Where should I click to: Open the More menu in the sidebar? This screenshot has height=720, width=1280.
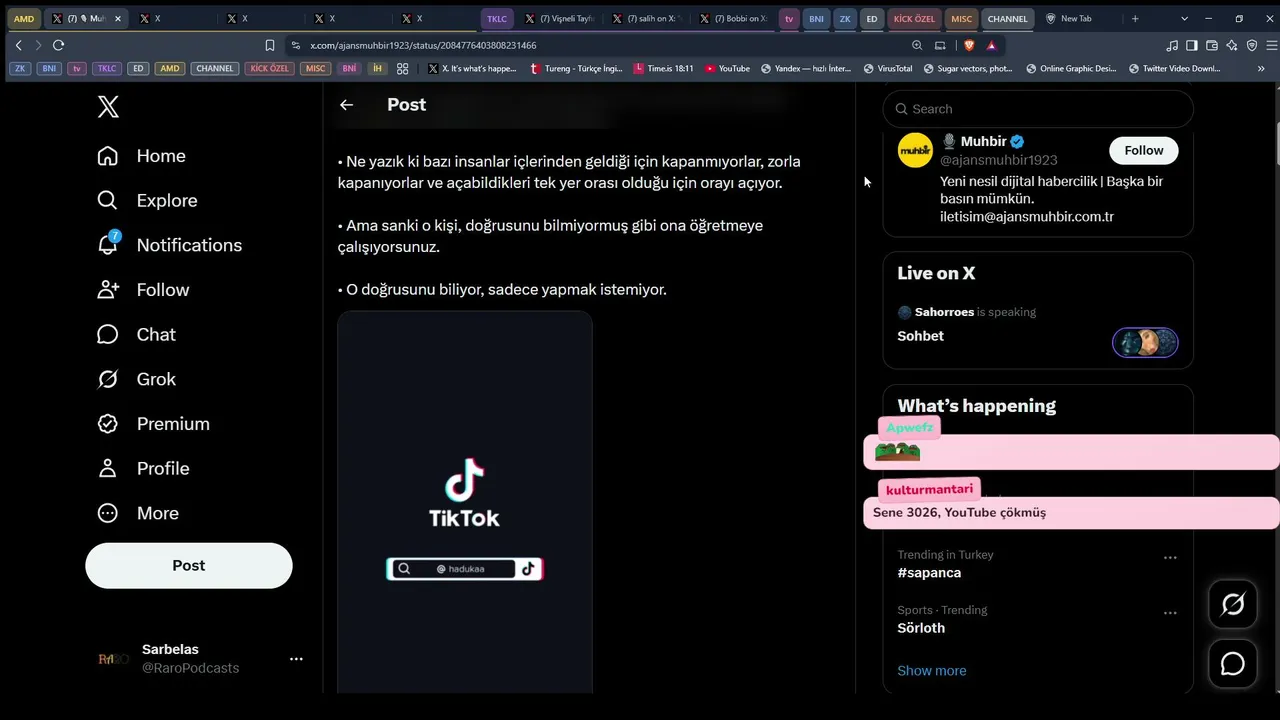(138, 513)
